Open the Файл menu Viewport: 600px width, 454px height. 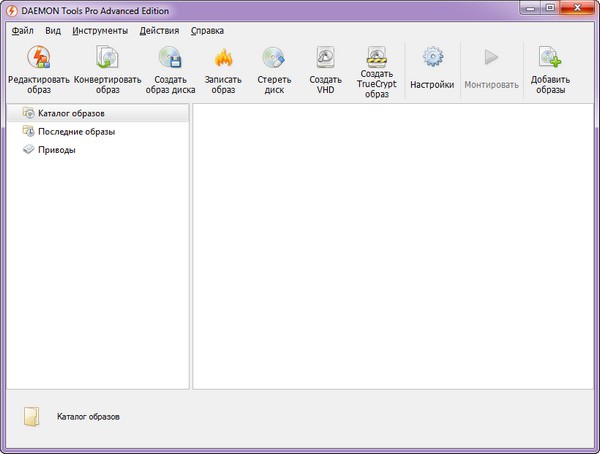click(x=22, y=31)
